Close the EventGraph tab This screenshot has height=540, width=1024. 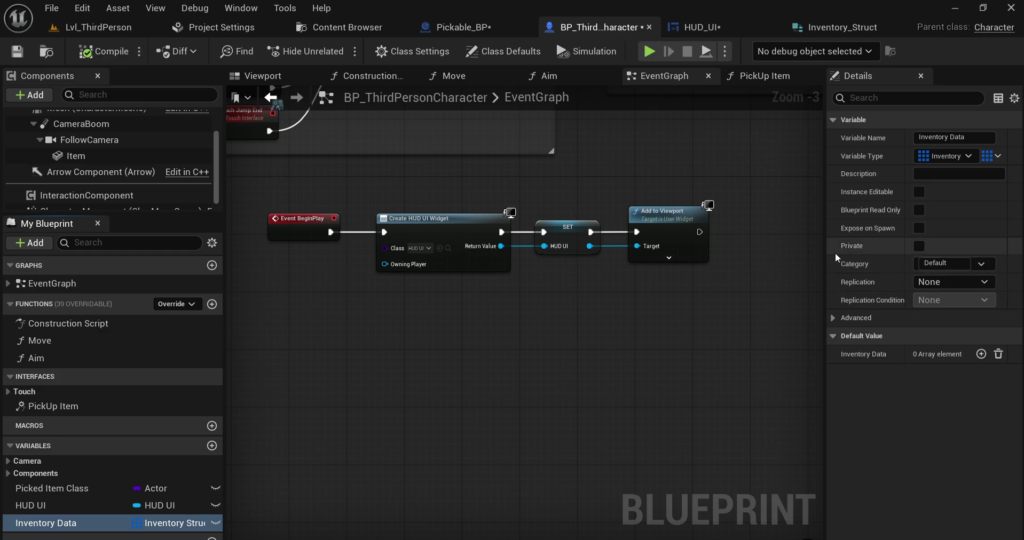708,76
